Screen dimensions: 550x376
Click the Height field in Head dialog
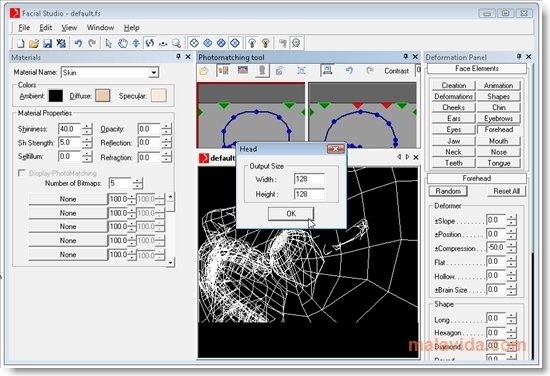309,194
